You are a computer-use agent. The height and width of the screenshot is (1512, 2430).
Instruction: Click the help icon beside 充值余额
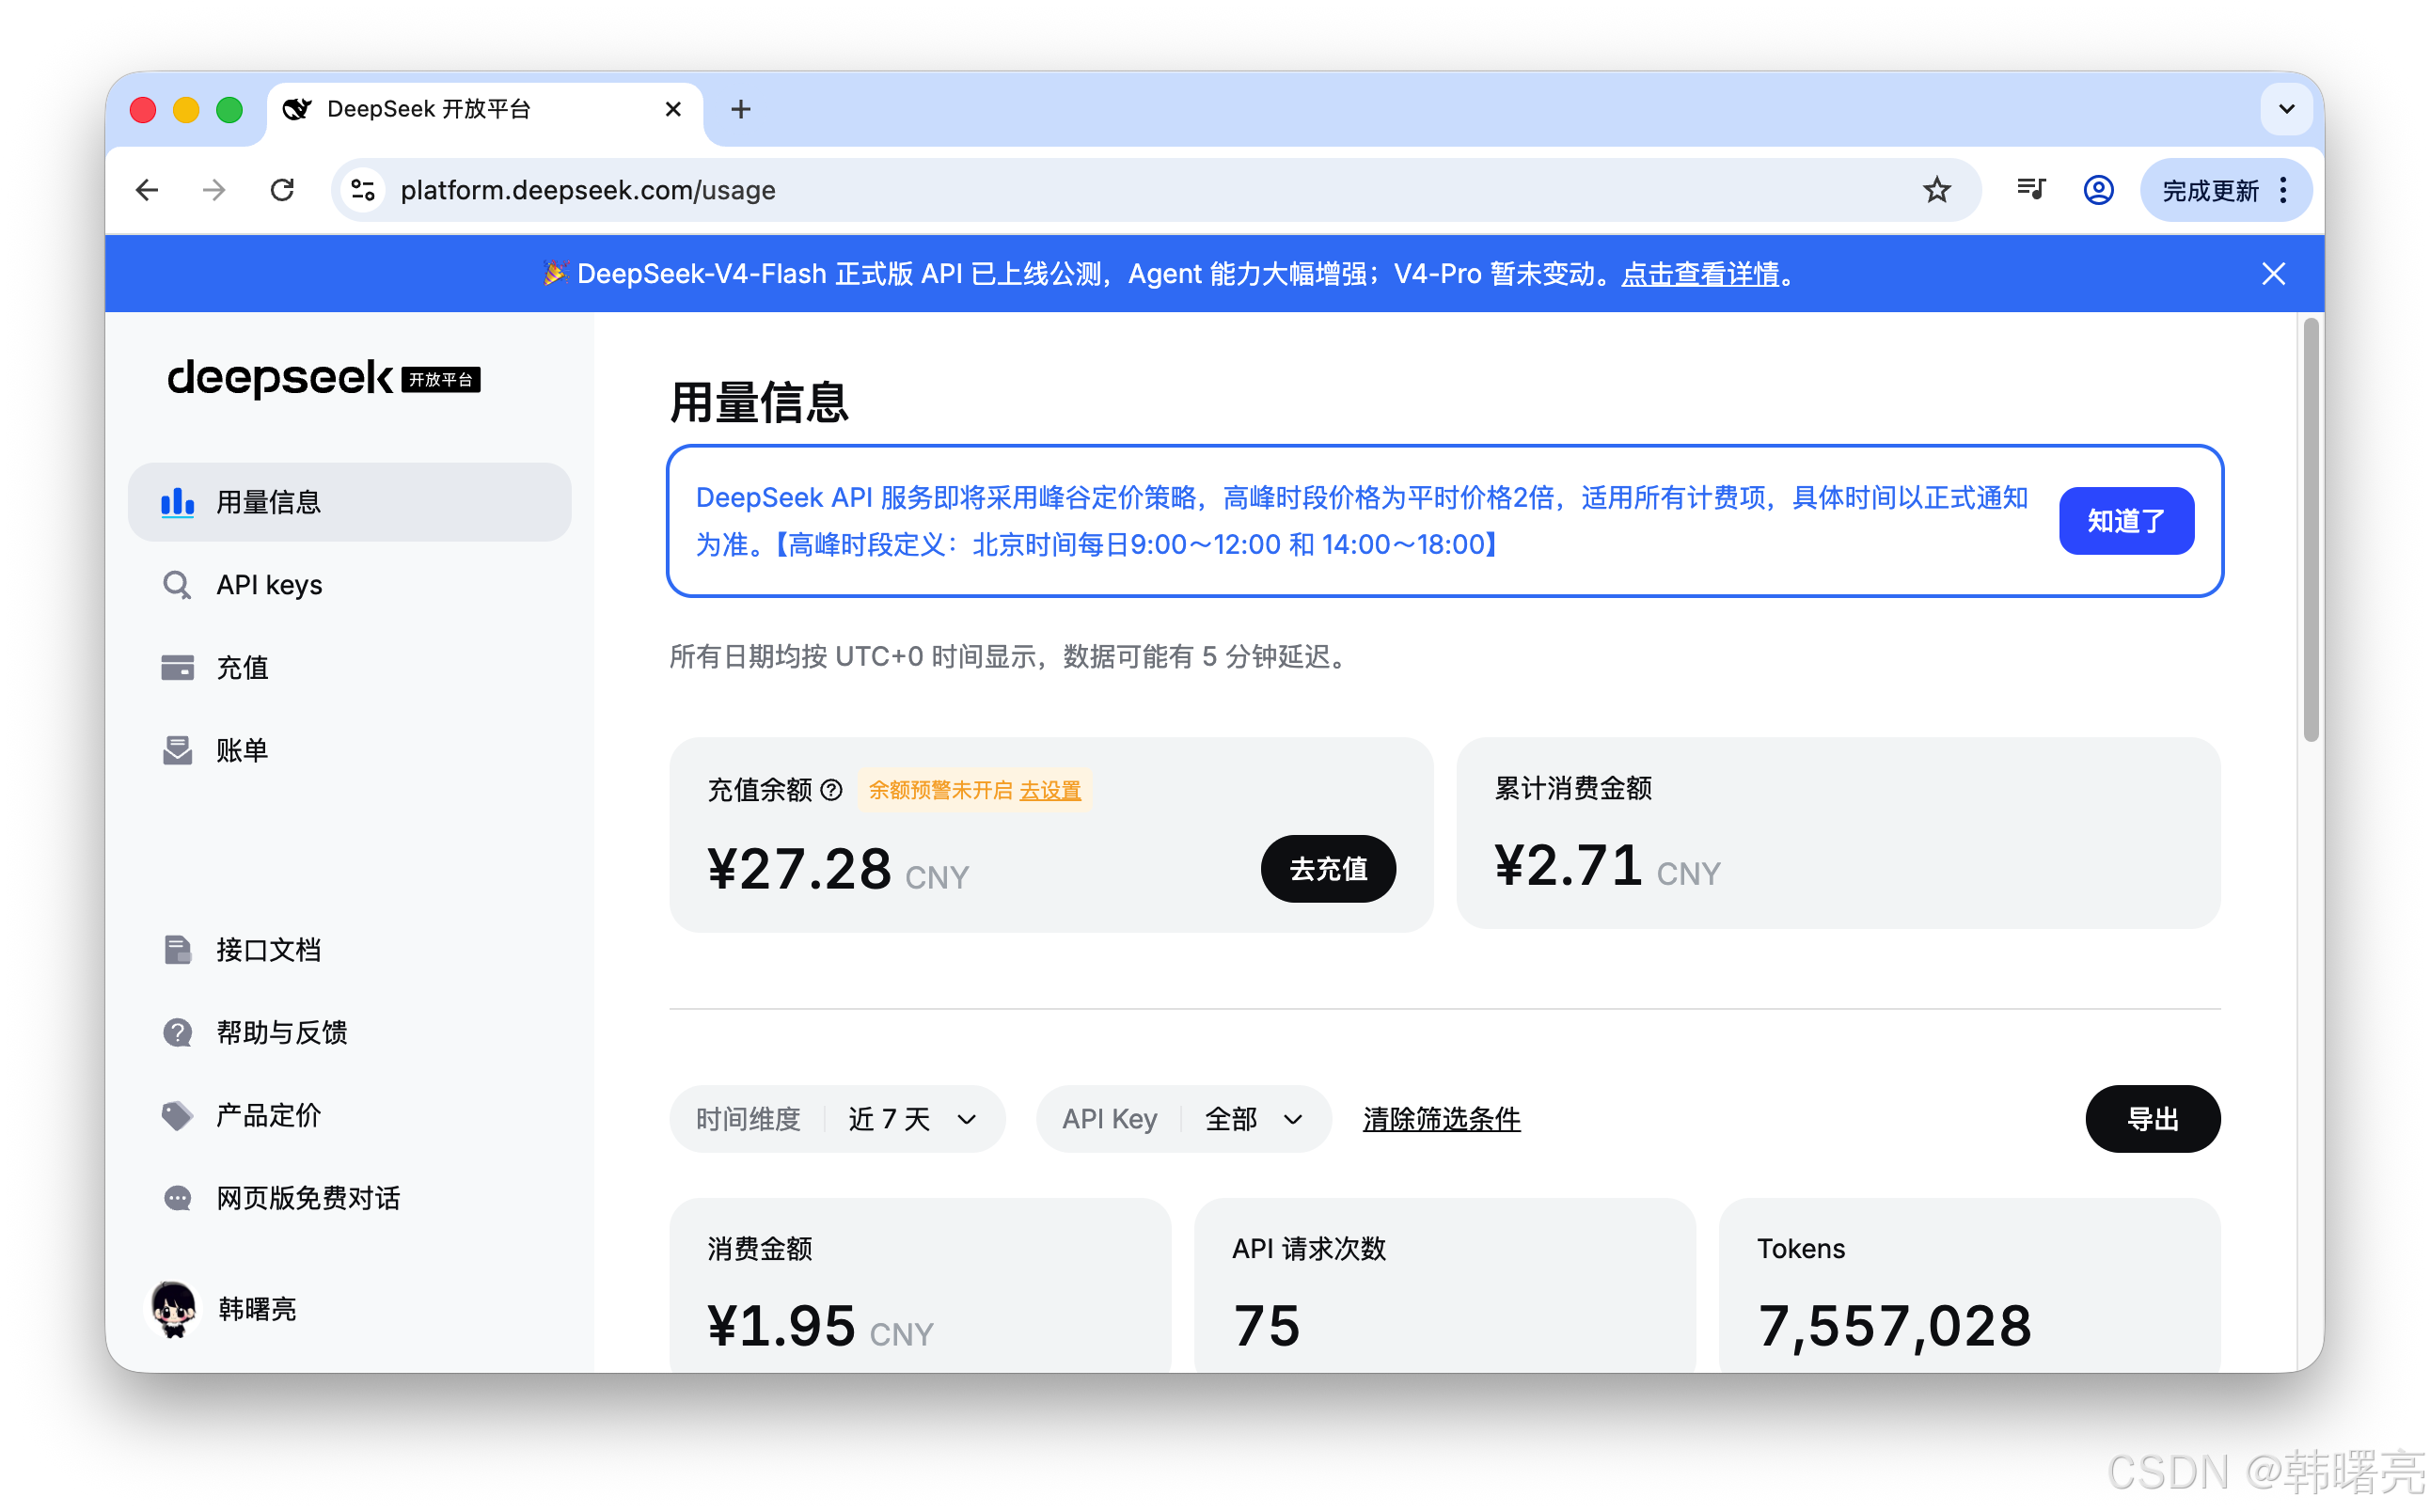tap(831, 790)
